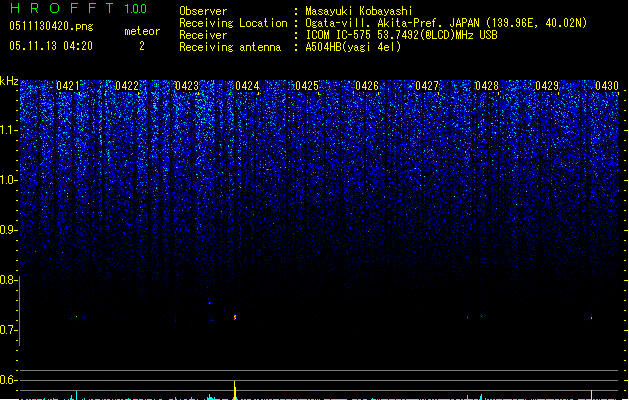Click the 0422 time marker

pos(127,86)
